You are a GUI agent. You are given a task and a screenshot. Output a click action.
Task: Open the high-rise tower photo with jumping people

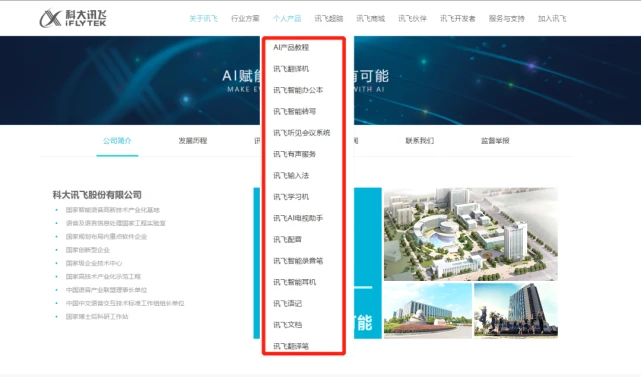pyautogui.click(x=516, y=310)
